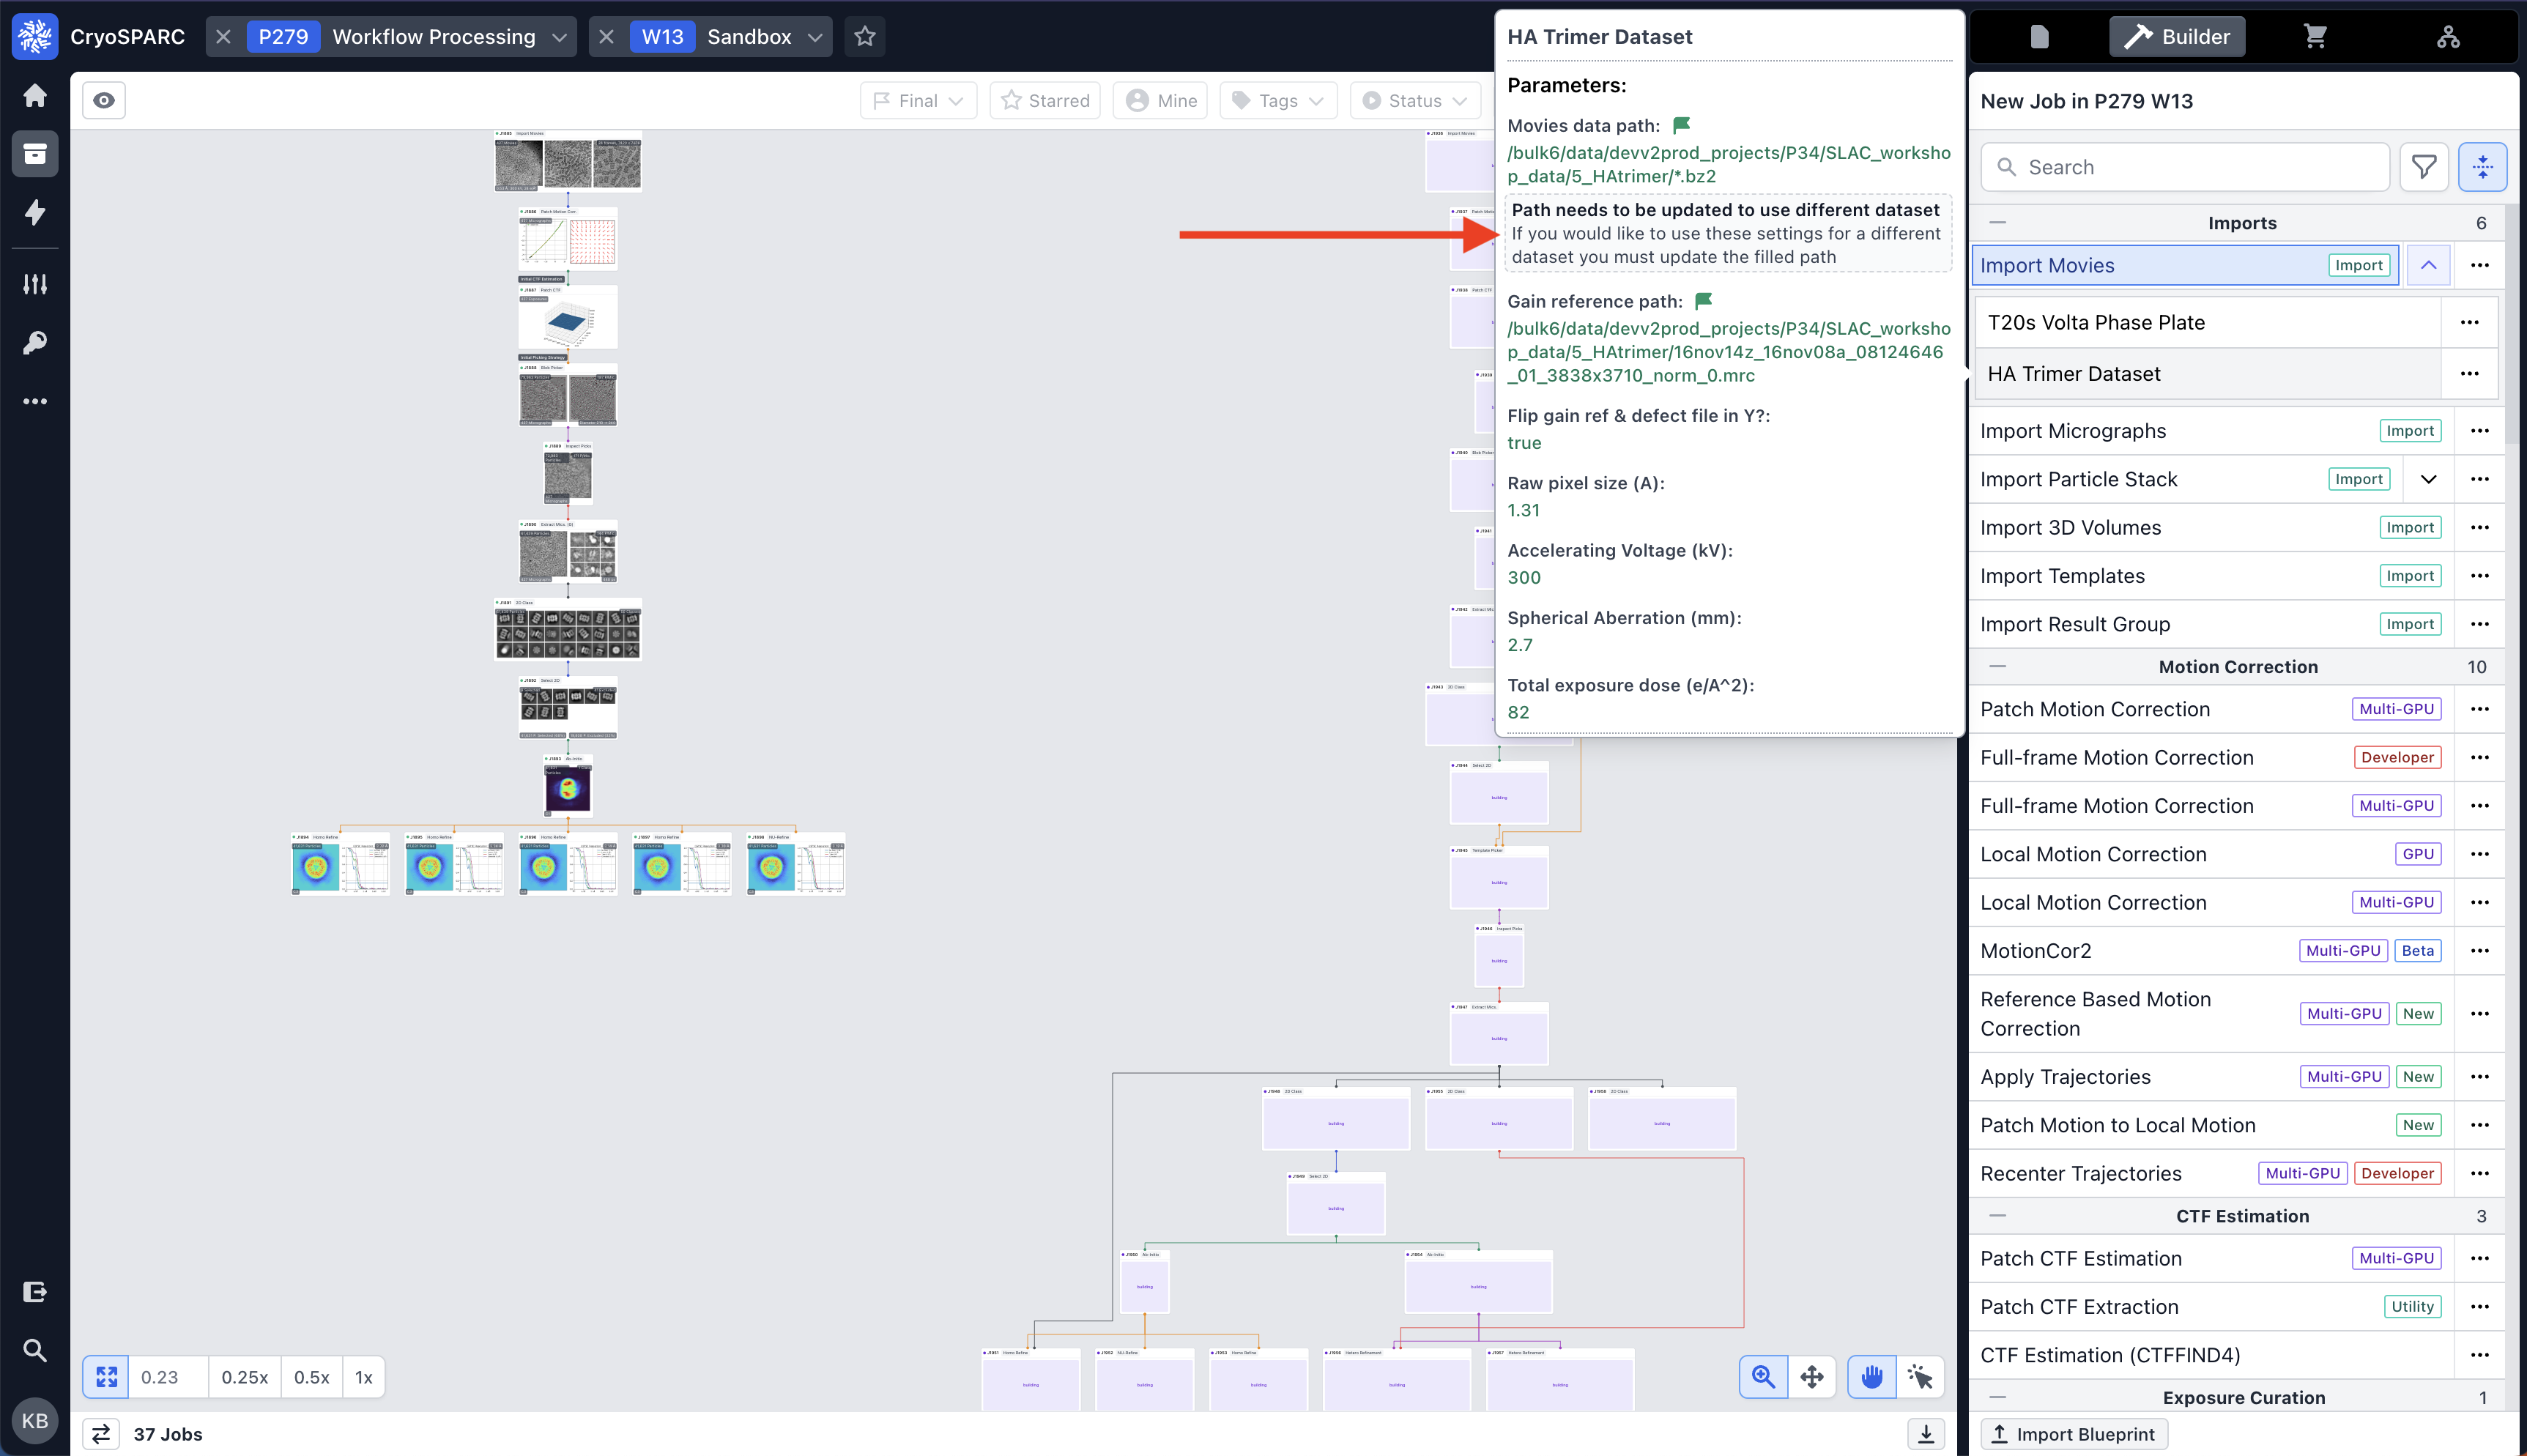Click the fit-to-screen expand icon
Screen dimensions: 2527x1456
[x=106, y=1377]
